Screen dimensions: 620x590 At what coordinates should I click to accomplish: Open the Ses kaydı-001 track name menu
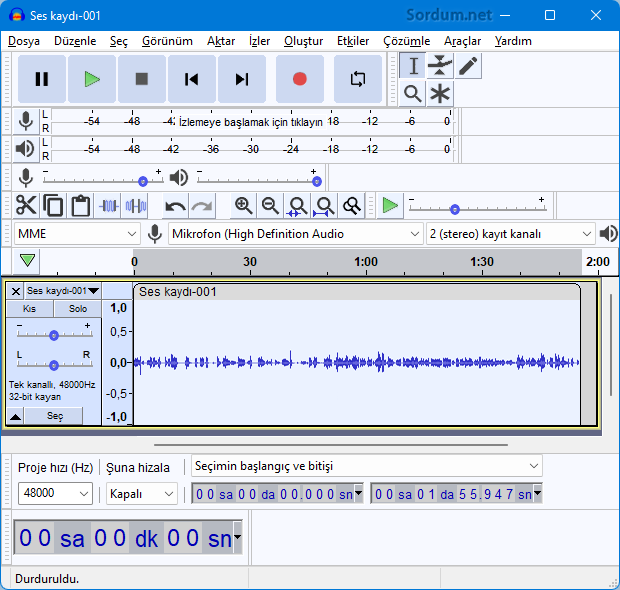63,291
